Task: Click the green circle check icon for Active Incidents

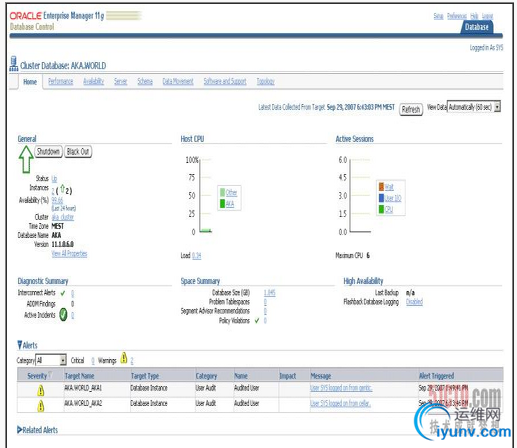Action: [63, 315]
